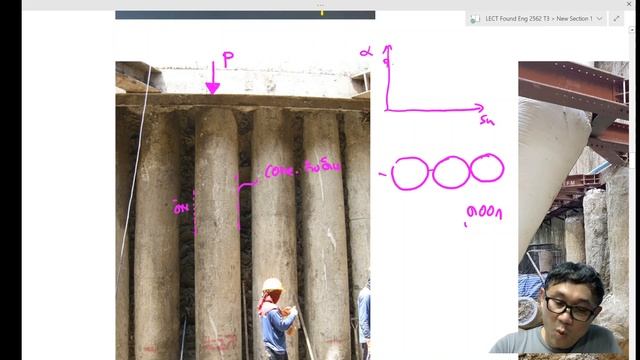
Task: Select the steel beam site photo on the right
Action: pos(573,211)
